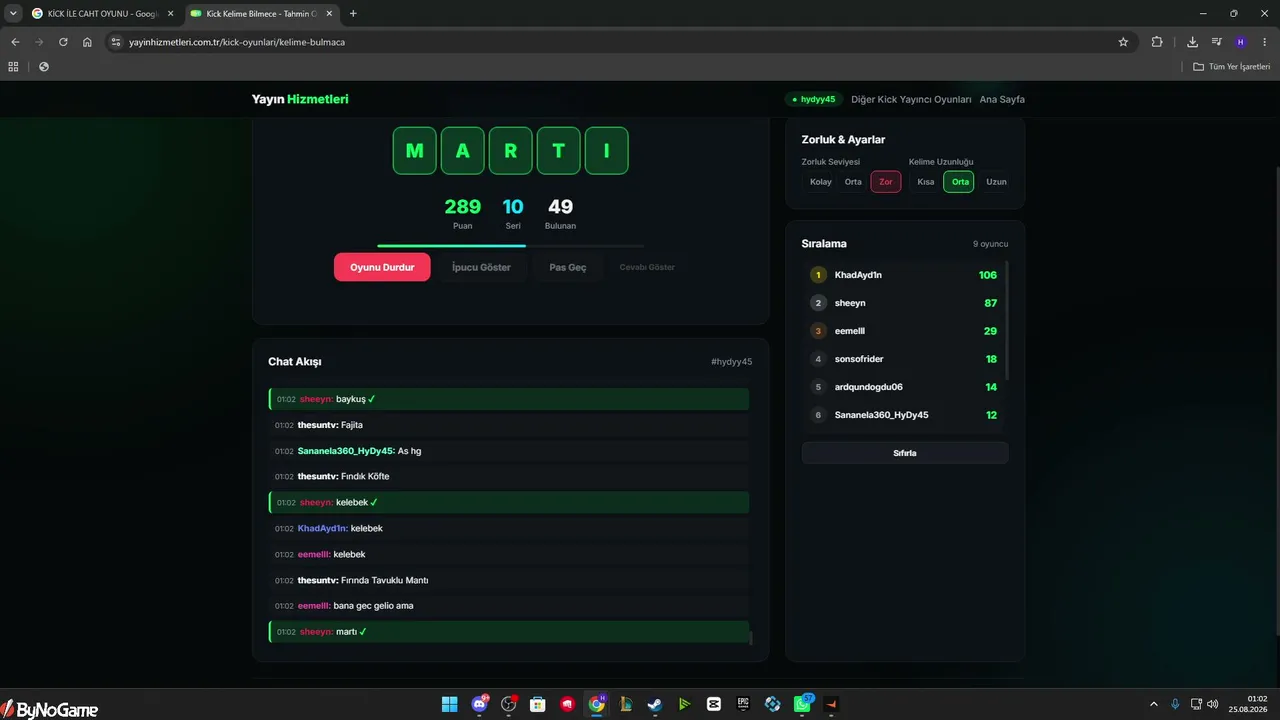The image size is (1280, 720).
Task: Go to Ana Sayfa
Action: [x=1002, y=99]
